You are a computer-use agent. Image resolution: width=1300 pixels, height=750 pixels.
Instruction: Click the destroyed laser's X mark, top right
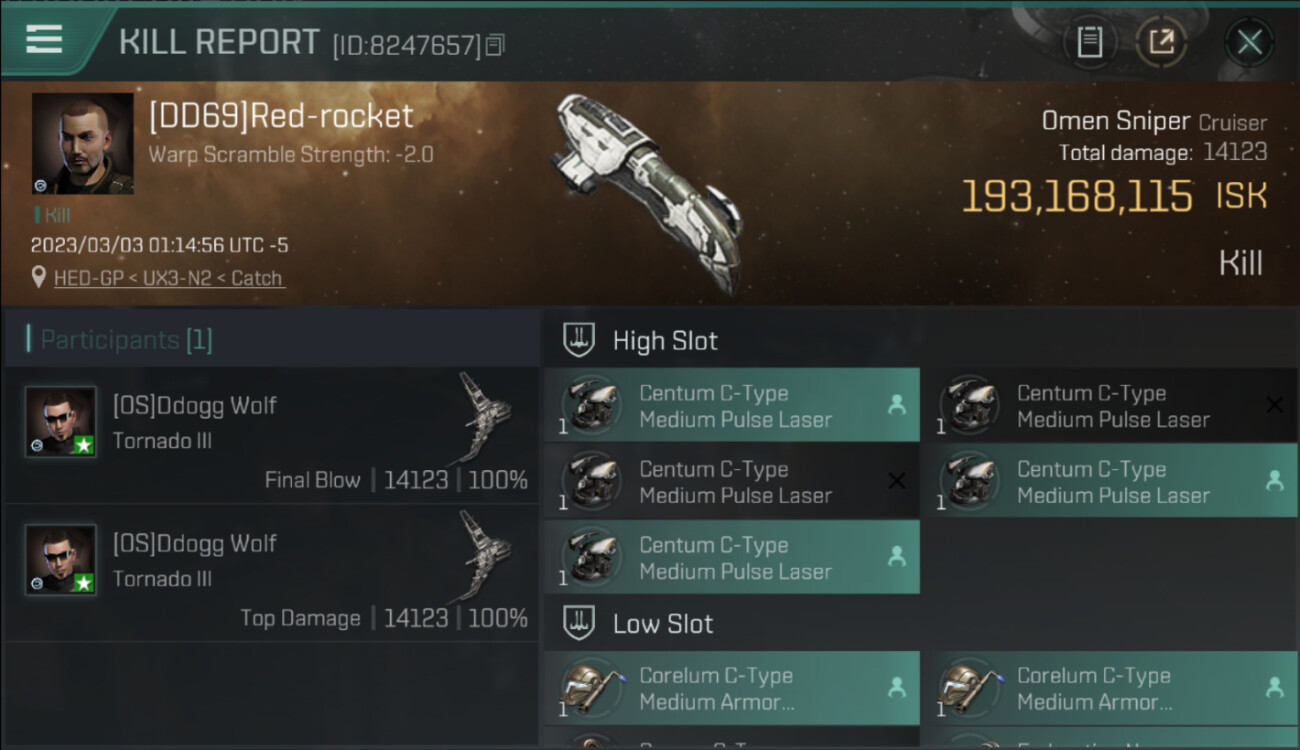pos(1274,405)
